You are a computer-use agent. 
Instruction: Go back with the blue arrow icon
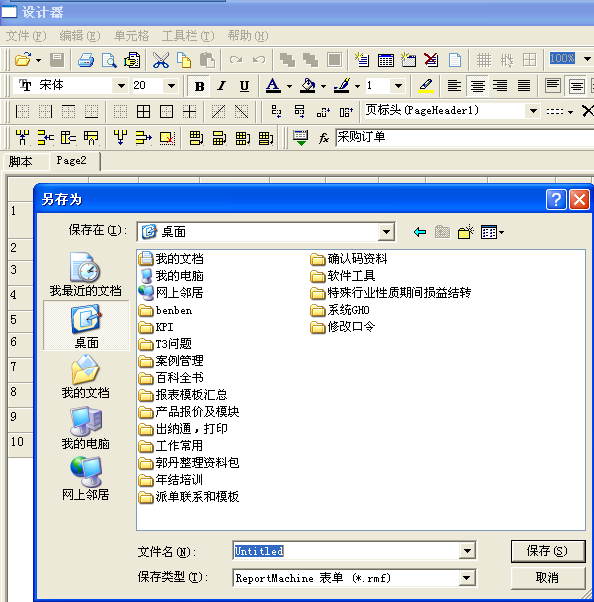coord(420,232)
